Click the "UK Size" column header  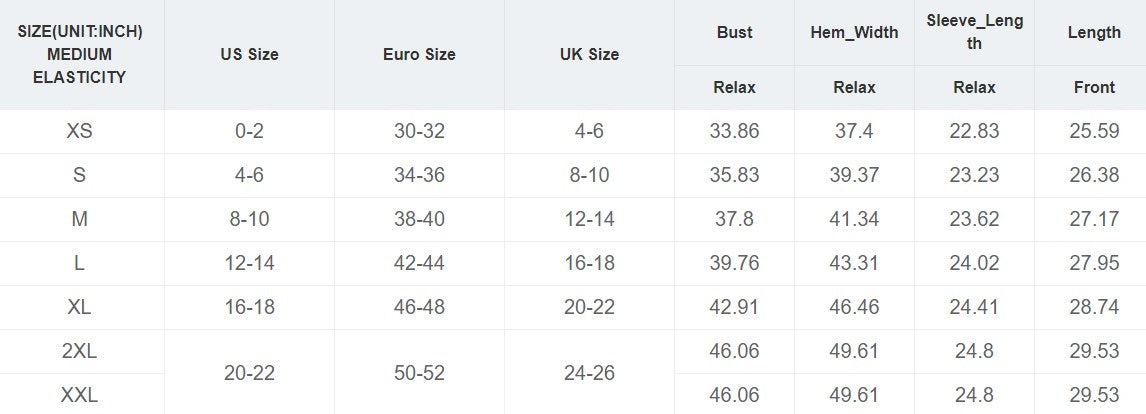[x=589, y=54]
